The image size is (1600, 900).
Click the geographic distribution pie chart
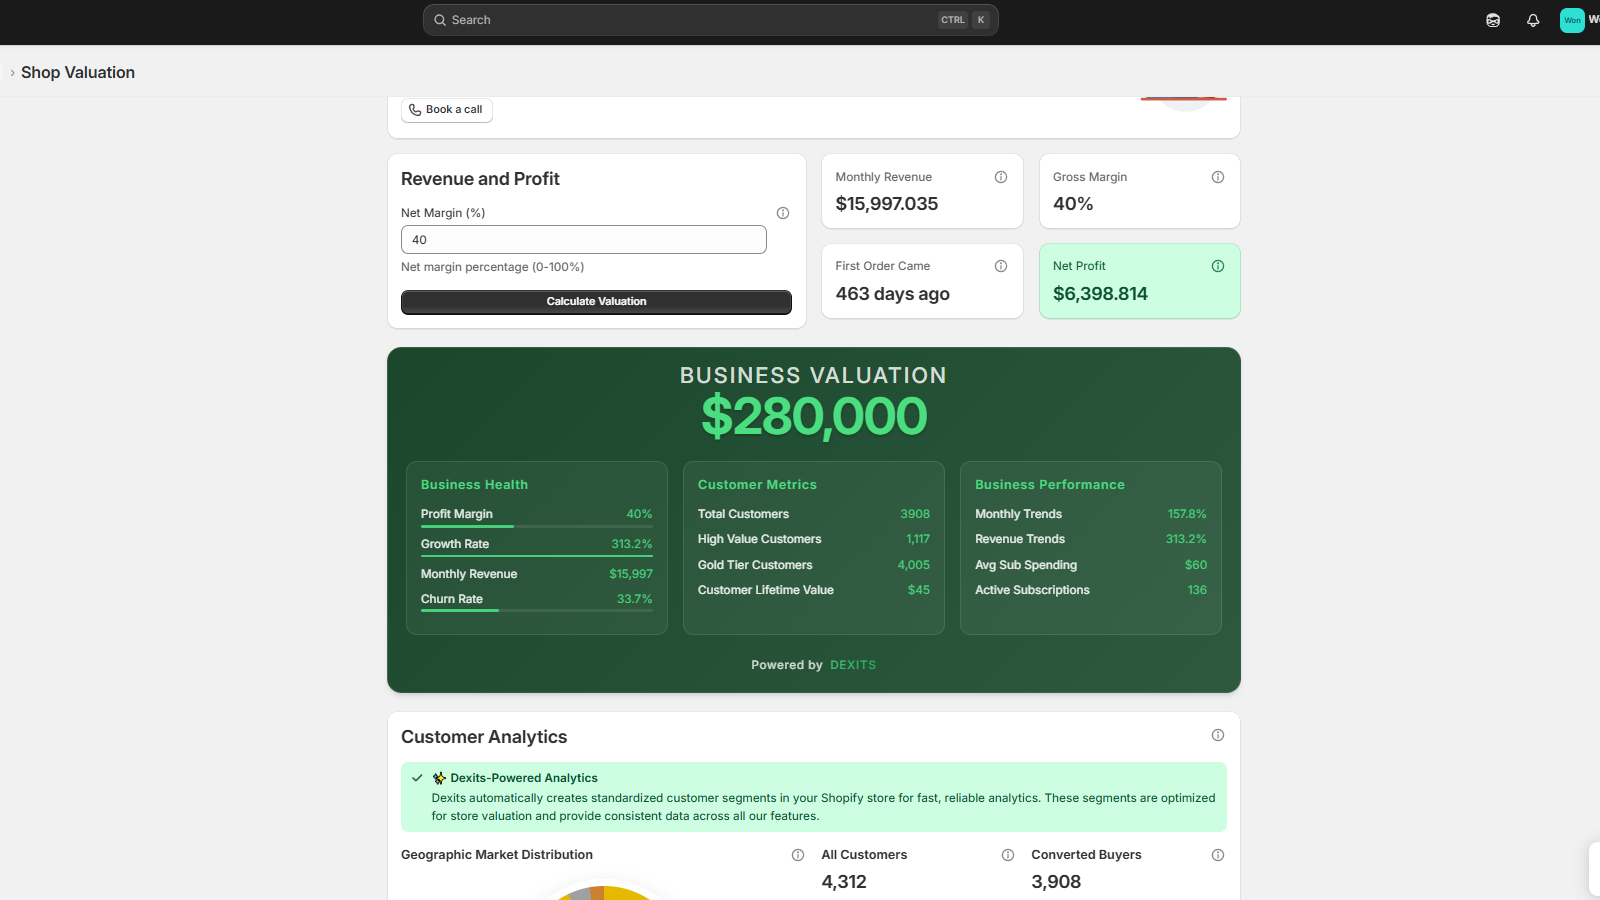point(606,892)
